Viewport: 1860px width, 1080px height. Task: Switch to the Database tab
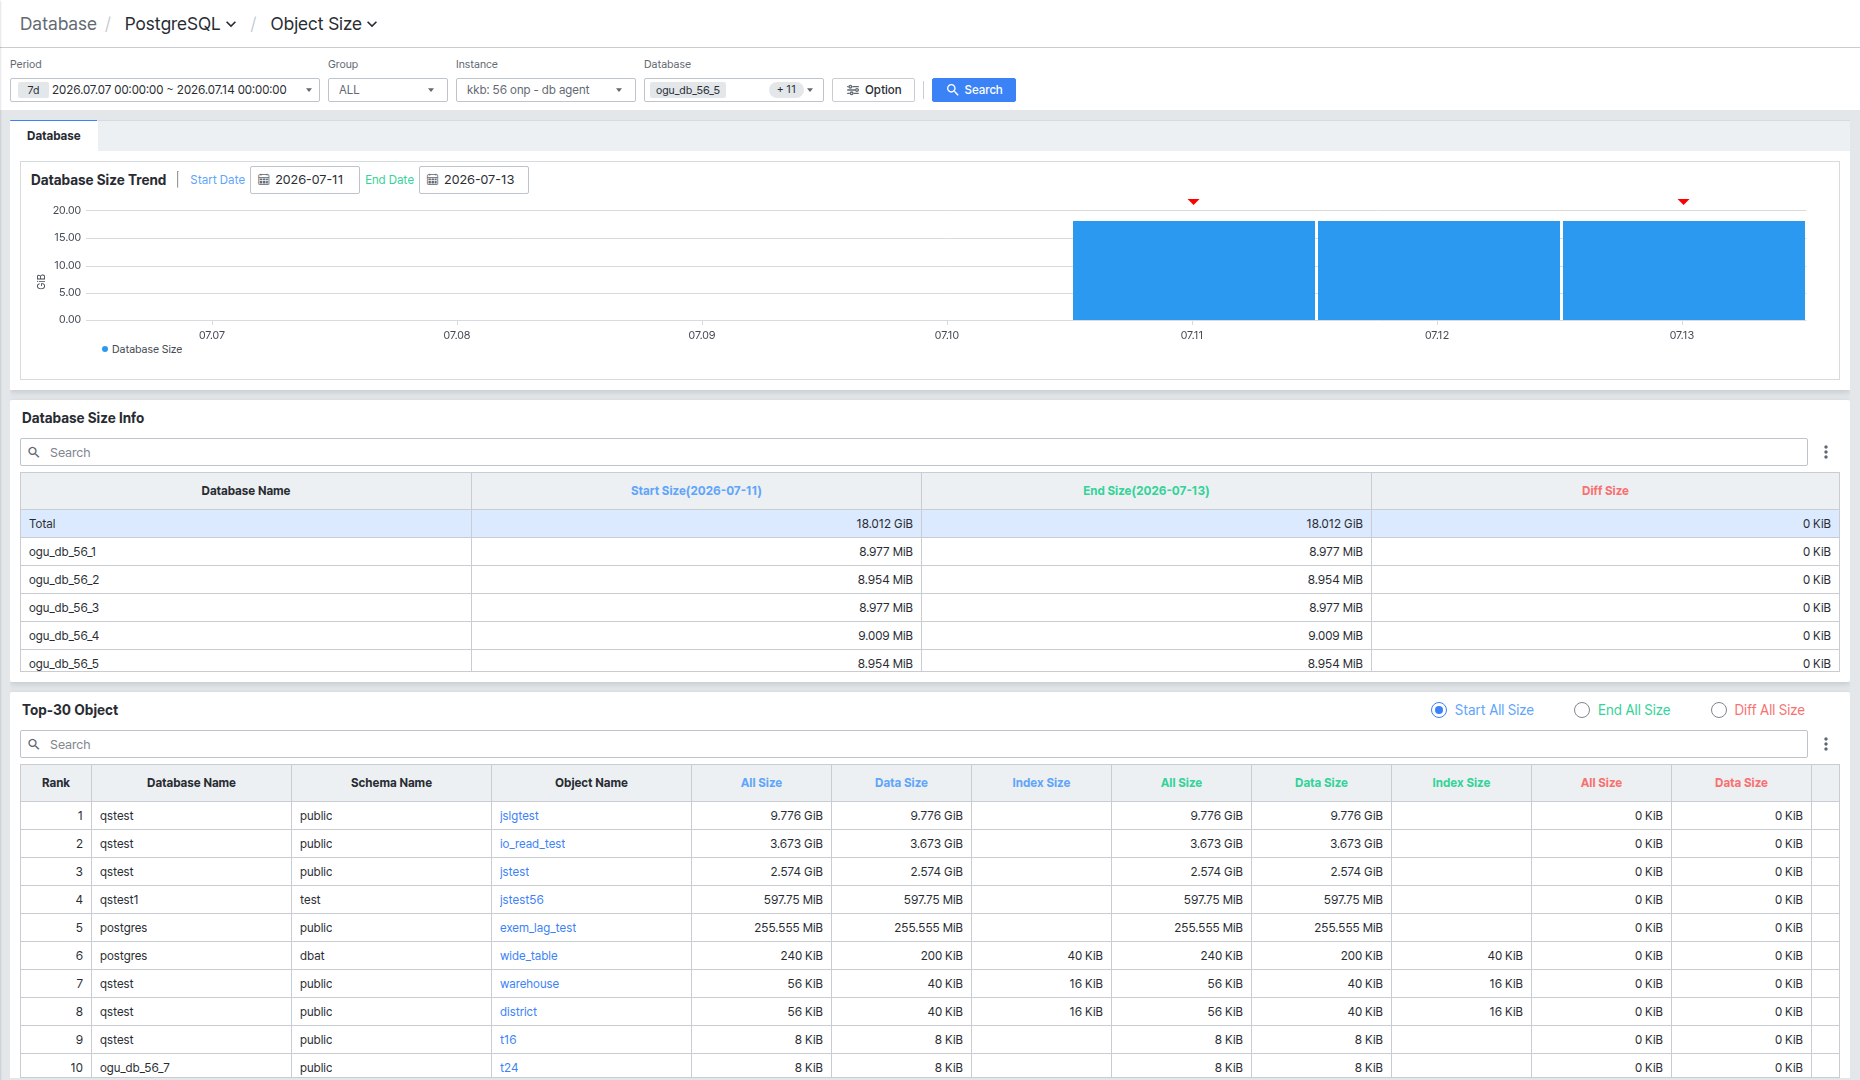[54, 136]
